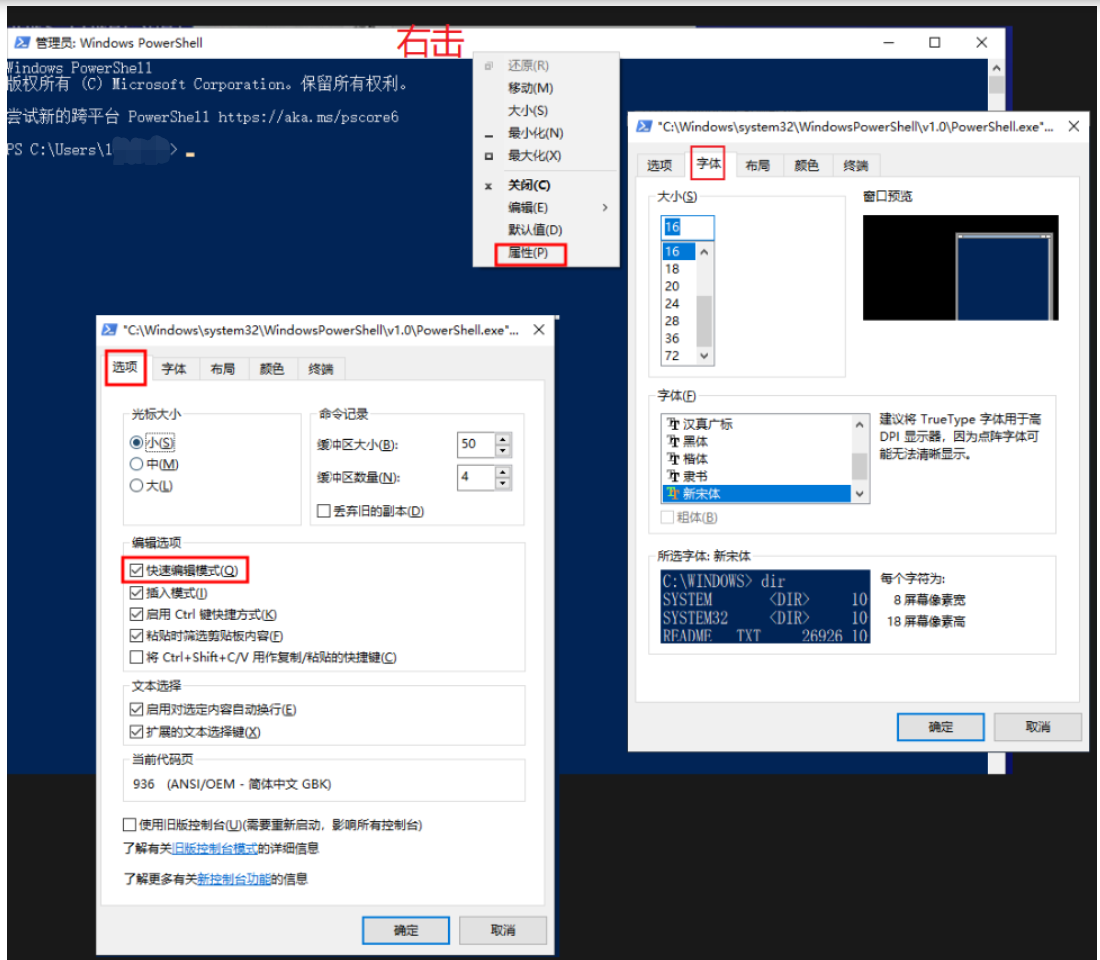Select the 属性(P) context menu entry
Viewport: 1100px width, 960px height.
(529, 253)
